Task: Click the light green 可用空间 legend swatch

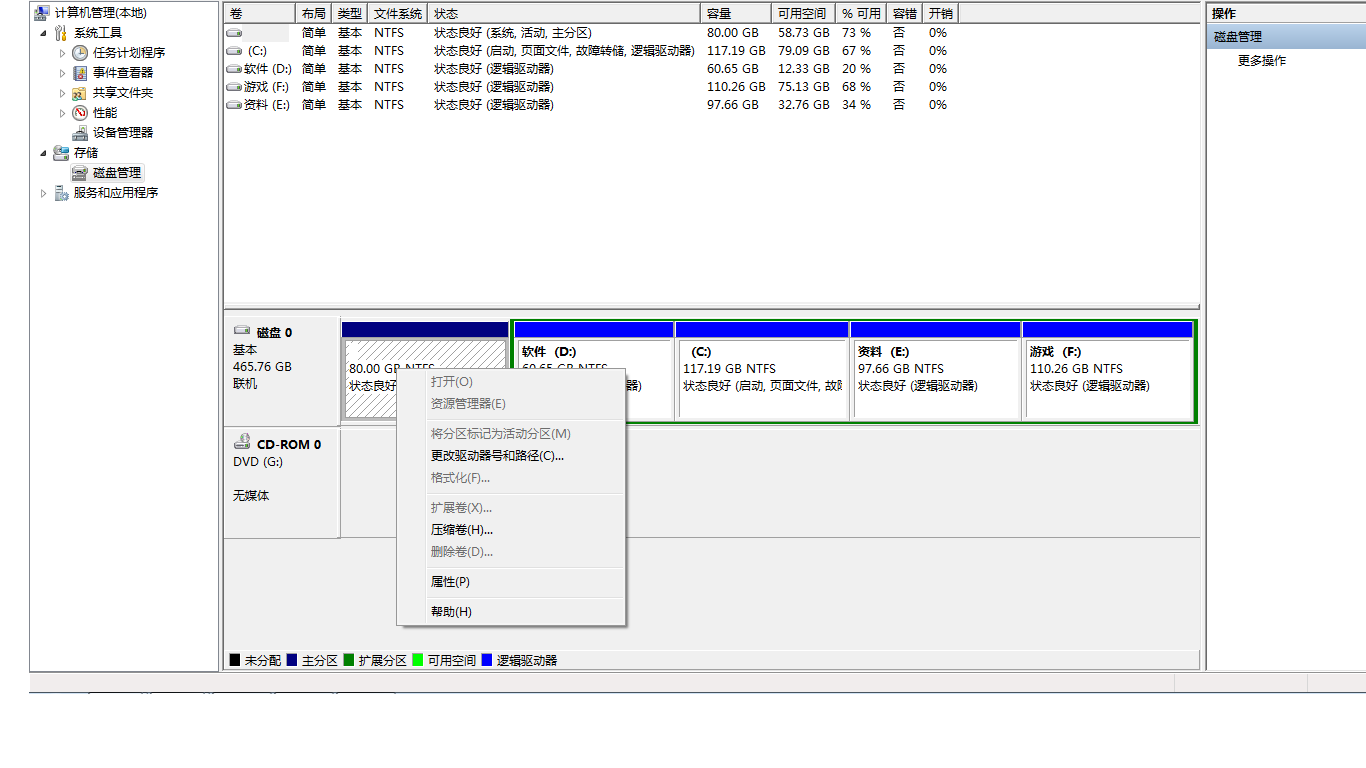Action: pyautogui.click(x=418, y=660)
